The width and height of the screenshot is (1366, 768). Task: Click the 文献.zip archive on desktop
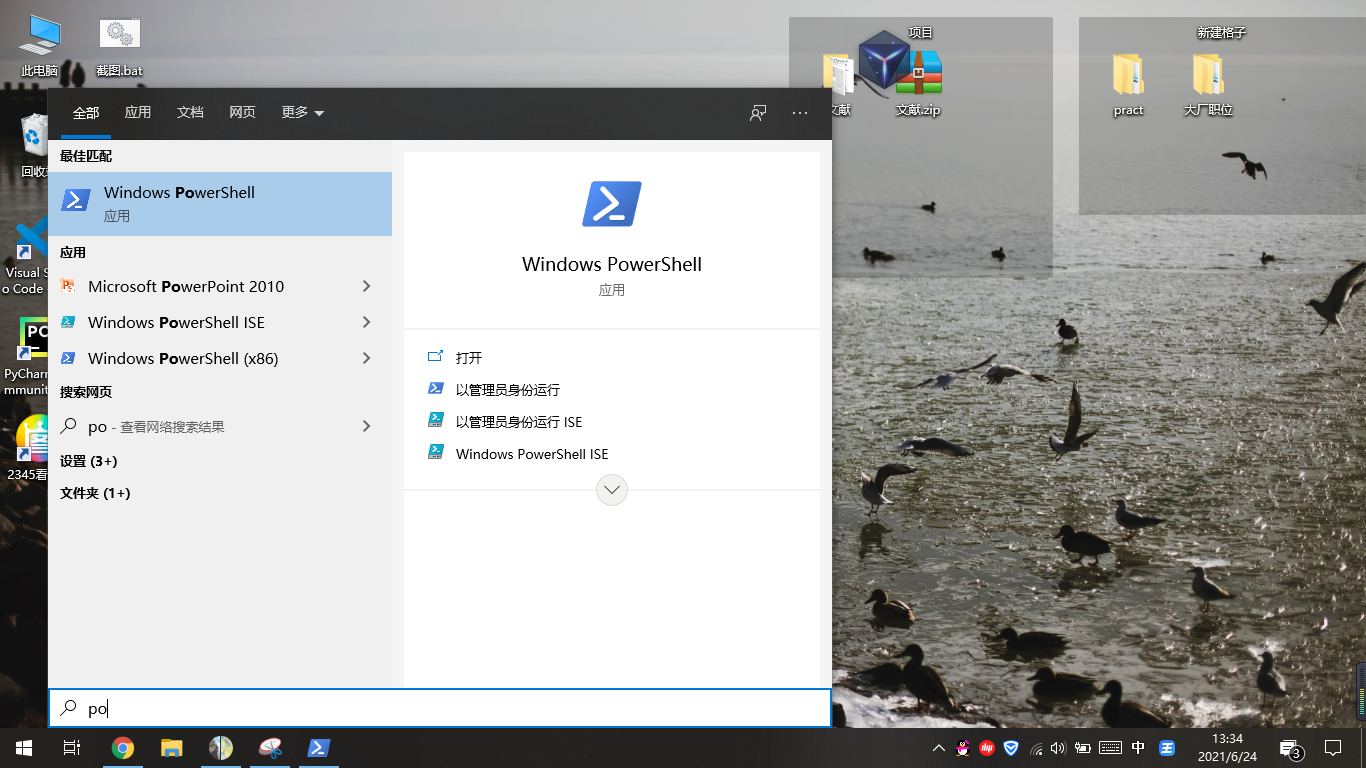pos(918,85)
